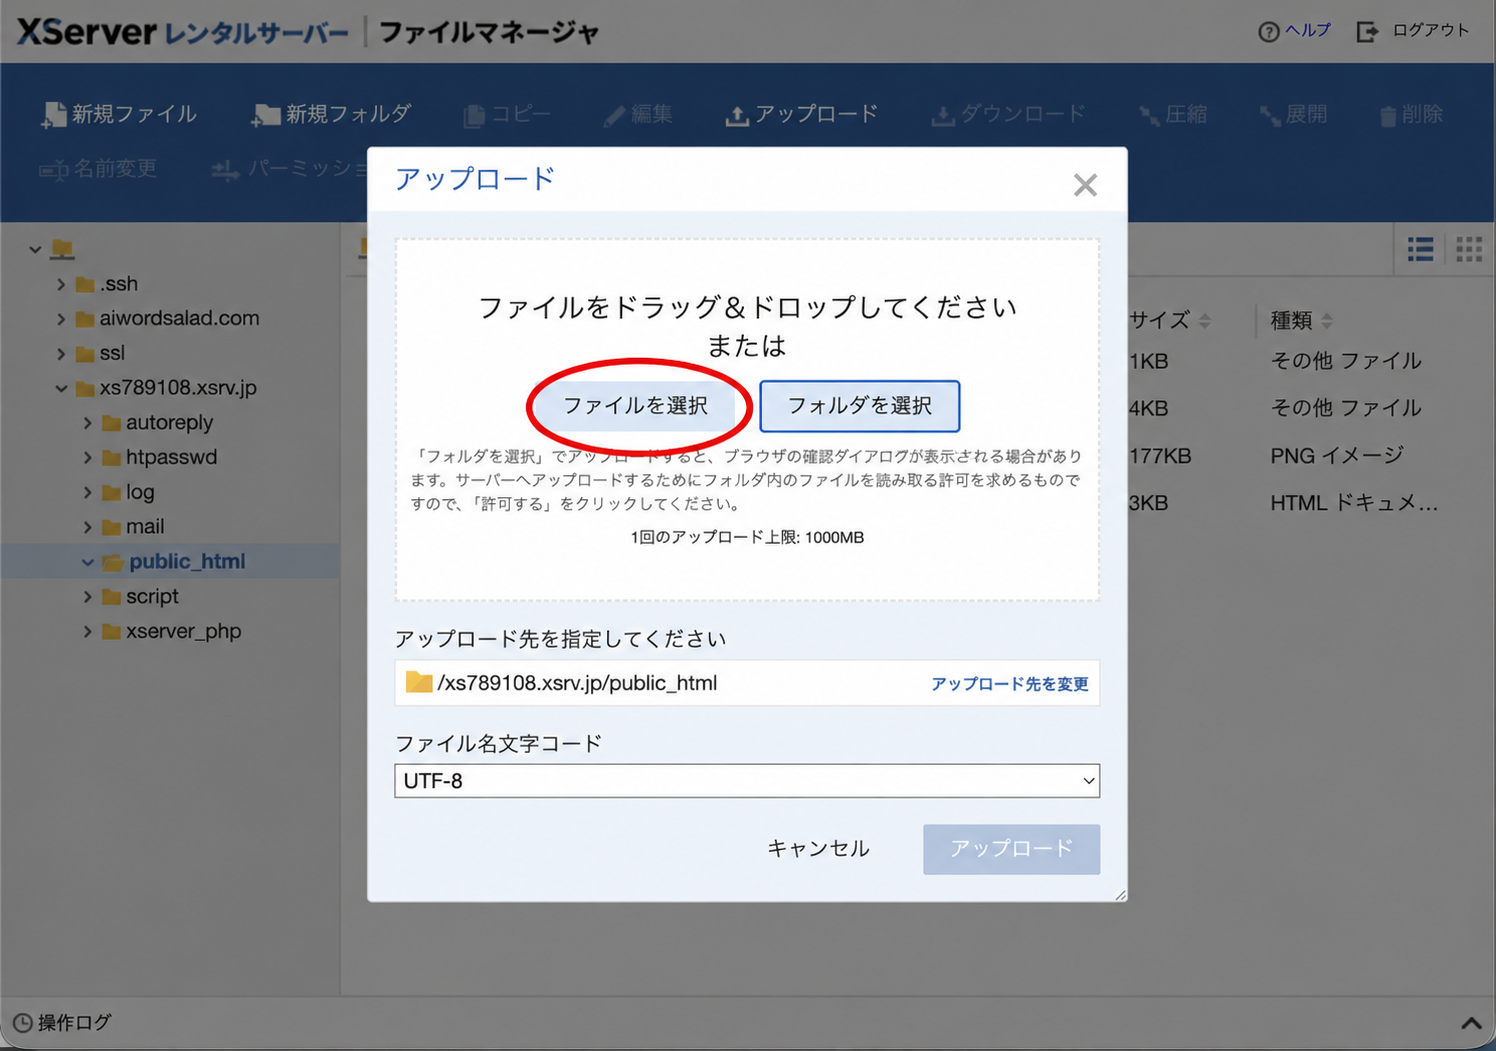Click the ログアウト link

tap(1412, 31)
